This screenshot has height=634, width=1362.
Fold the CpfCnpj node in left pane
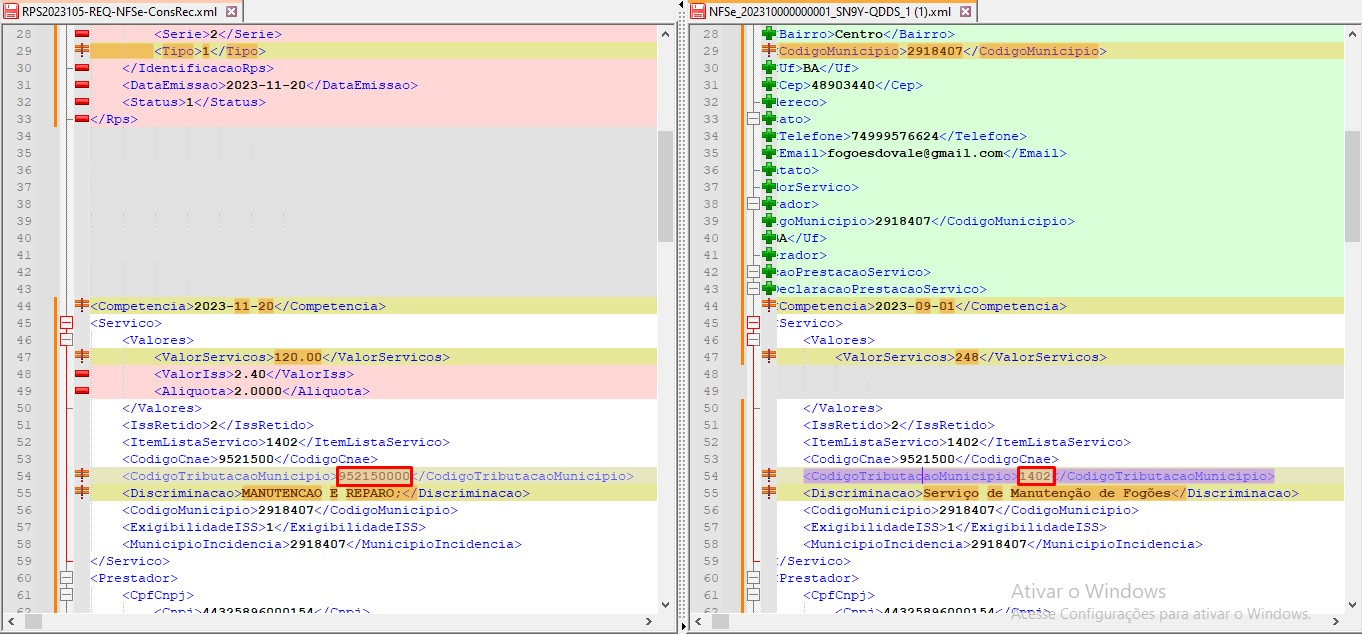[67, 595]
